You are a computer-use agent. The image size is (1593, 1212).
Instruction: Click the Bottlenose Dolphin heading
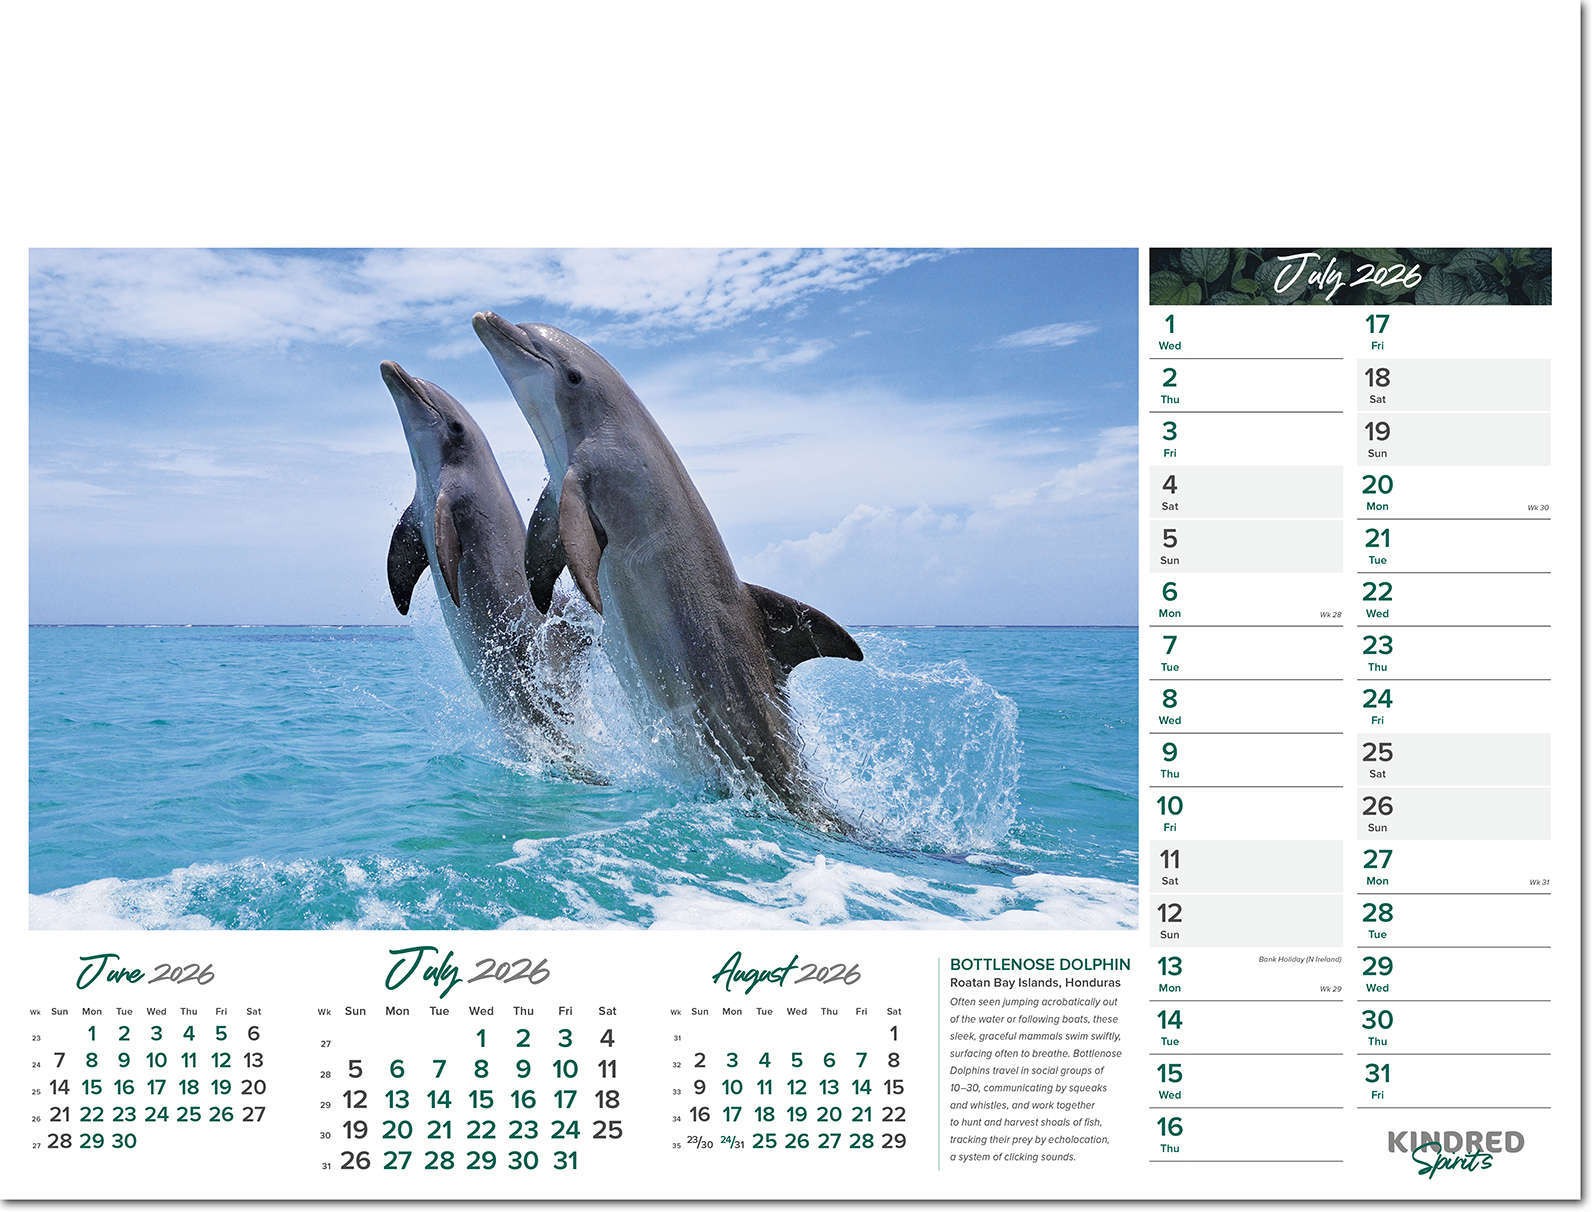click(x=1039, y=964)
